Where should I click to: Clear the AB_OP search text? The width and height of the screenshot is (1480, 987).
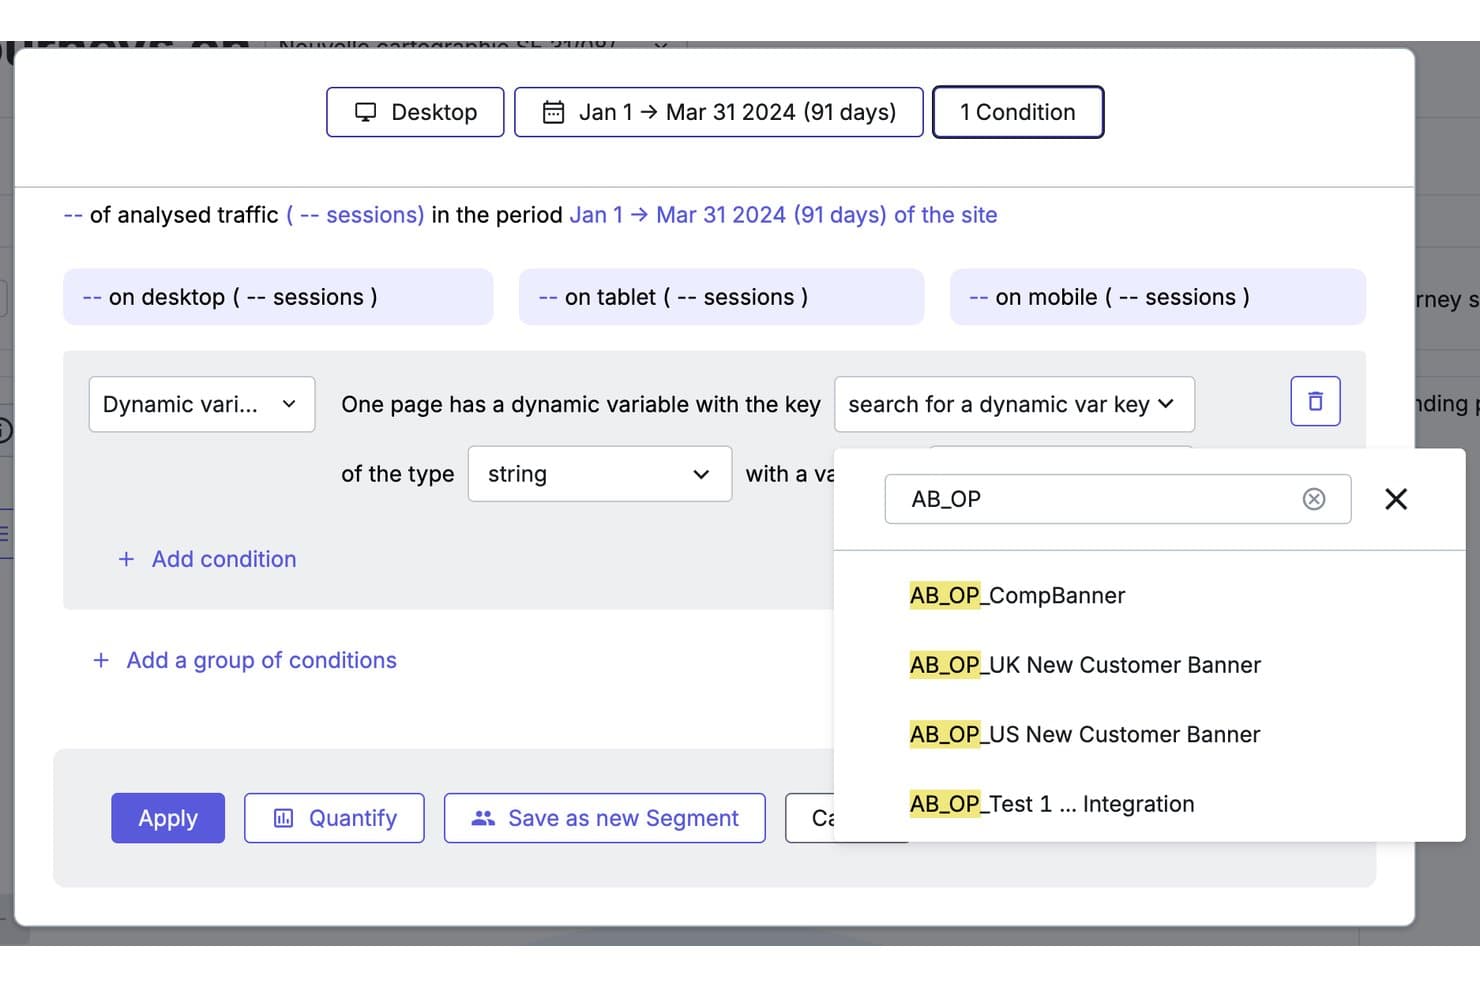[1314, 499]
